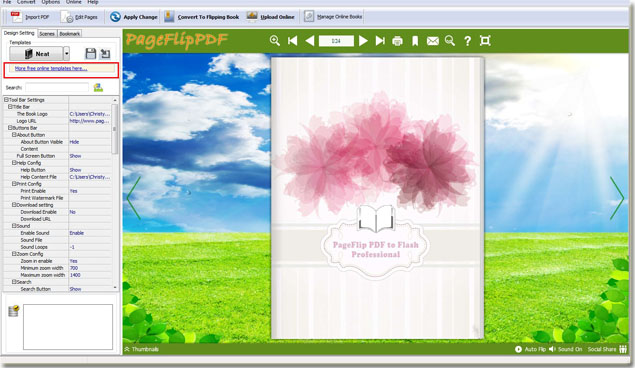Click the zoom in magnifier in viewer bar
The width and height of the screenshot is (635, 368).
275,40
